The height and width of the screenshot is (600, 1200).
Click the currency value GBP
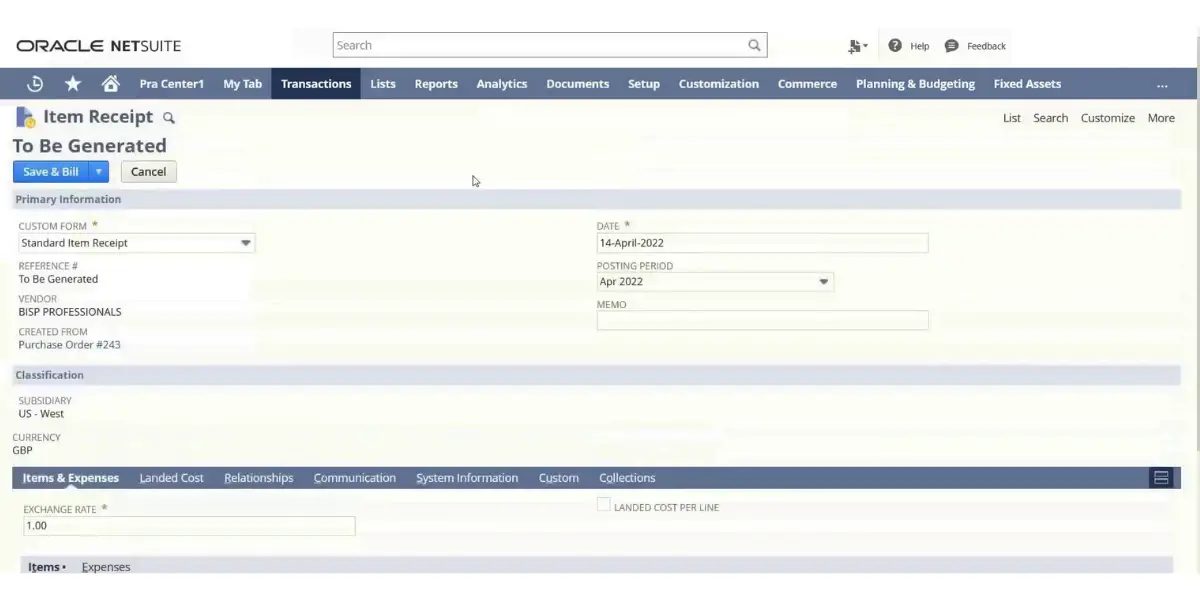point(22,451)
